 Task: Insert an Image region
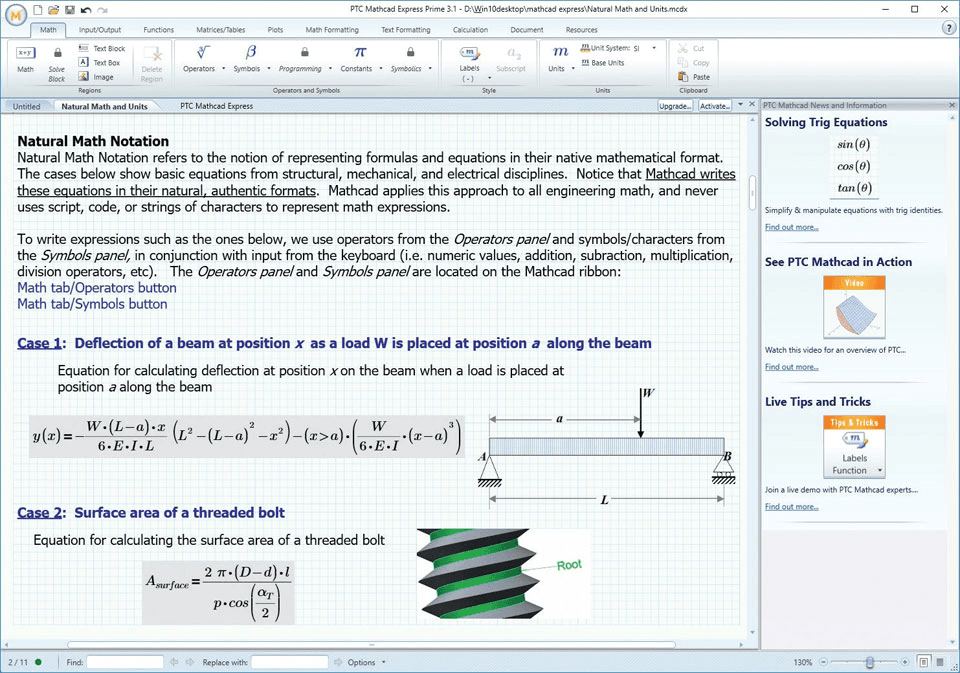(x=96, y=77)
